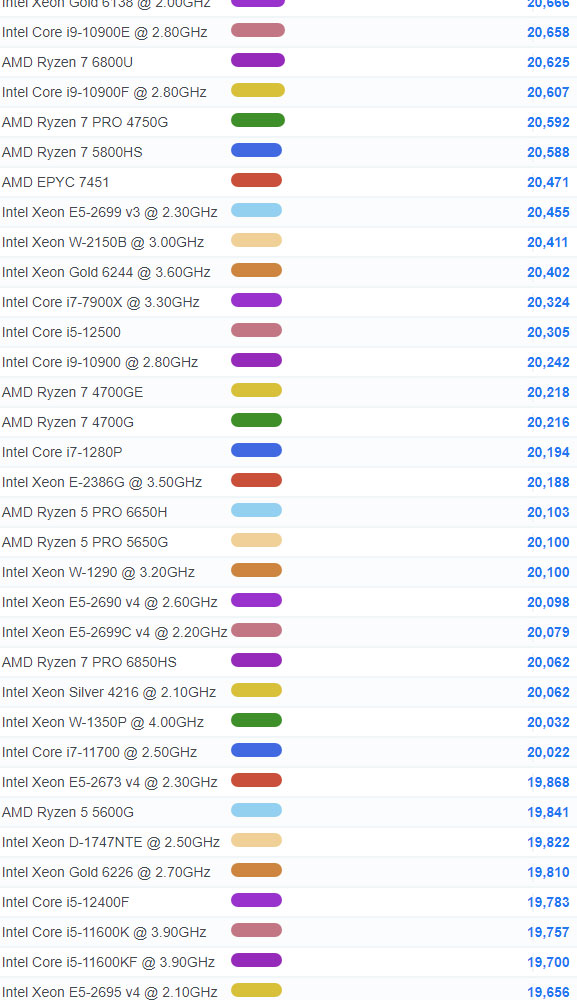Click the tan bar for Xeon W-2150B
Image resolution: width=577 pixels, height=1000 pixels.
pos(256,240)
